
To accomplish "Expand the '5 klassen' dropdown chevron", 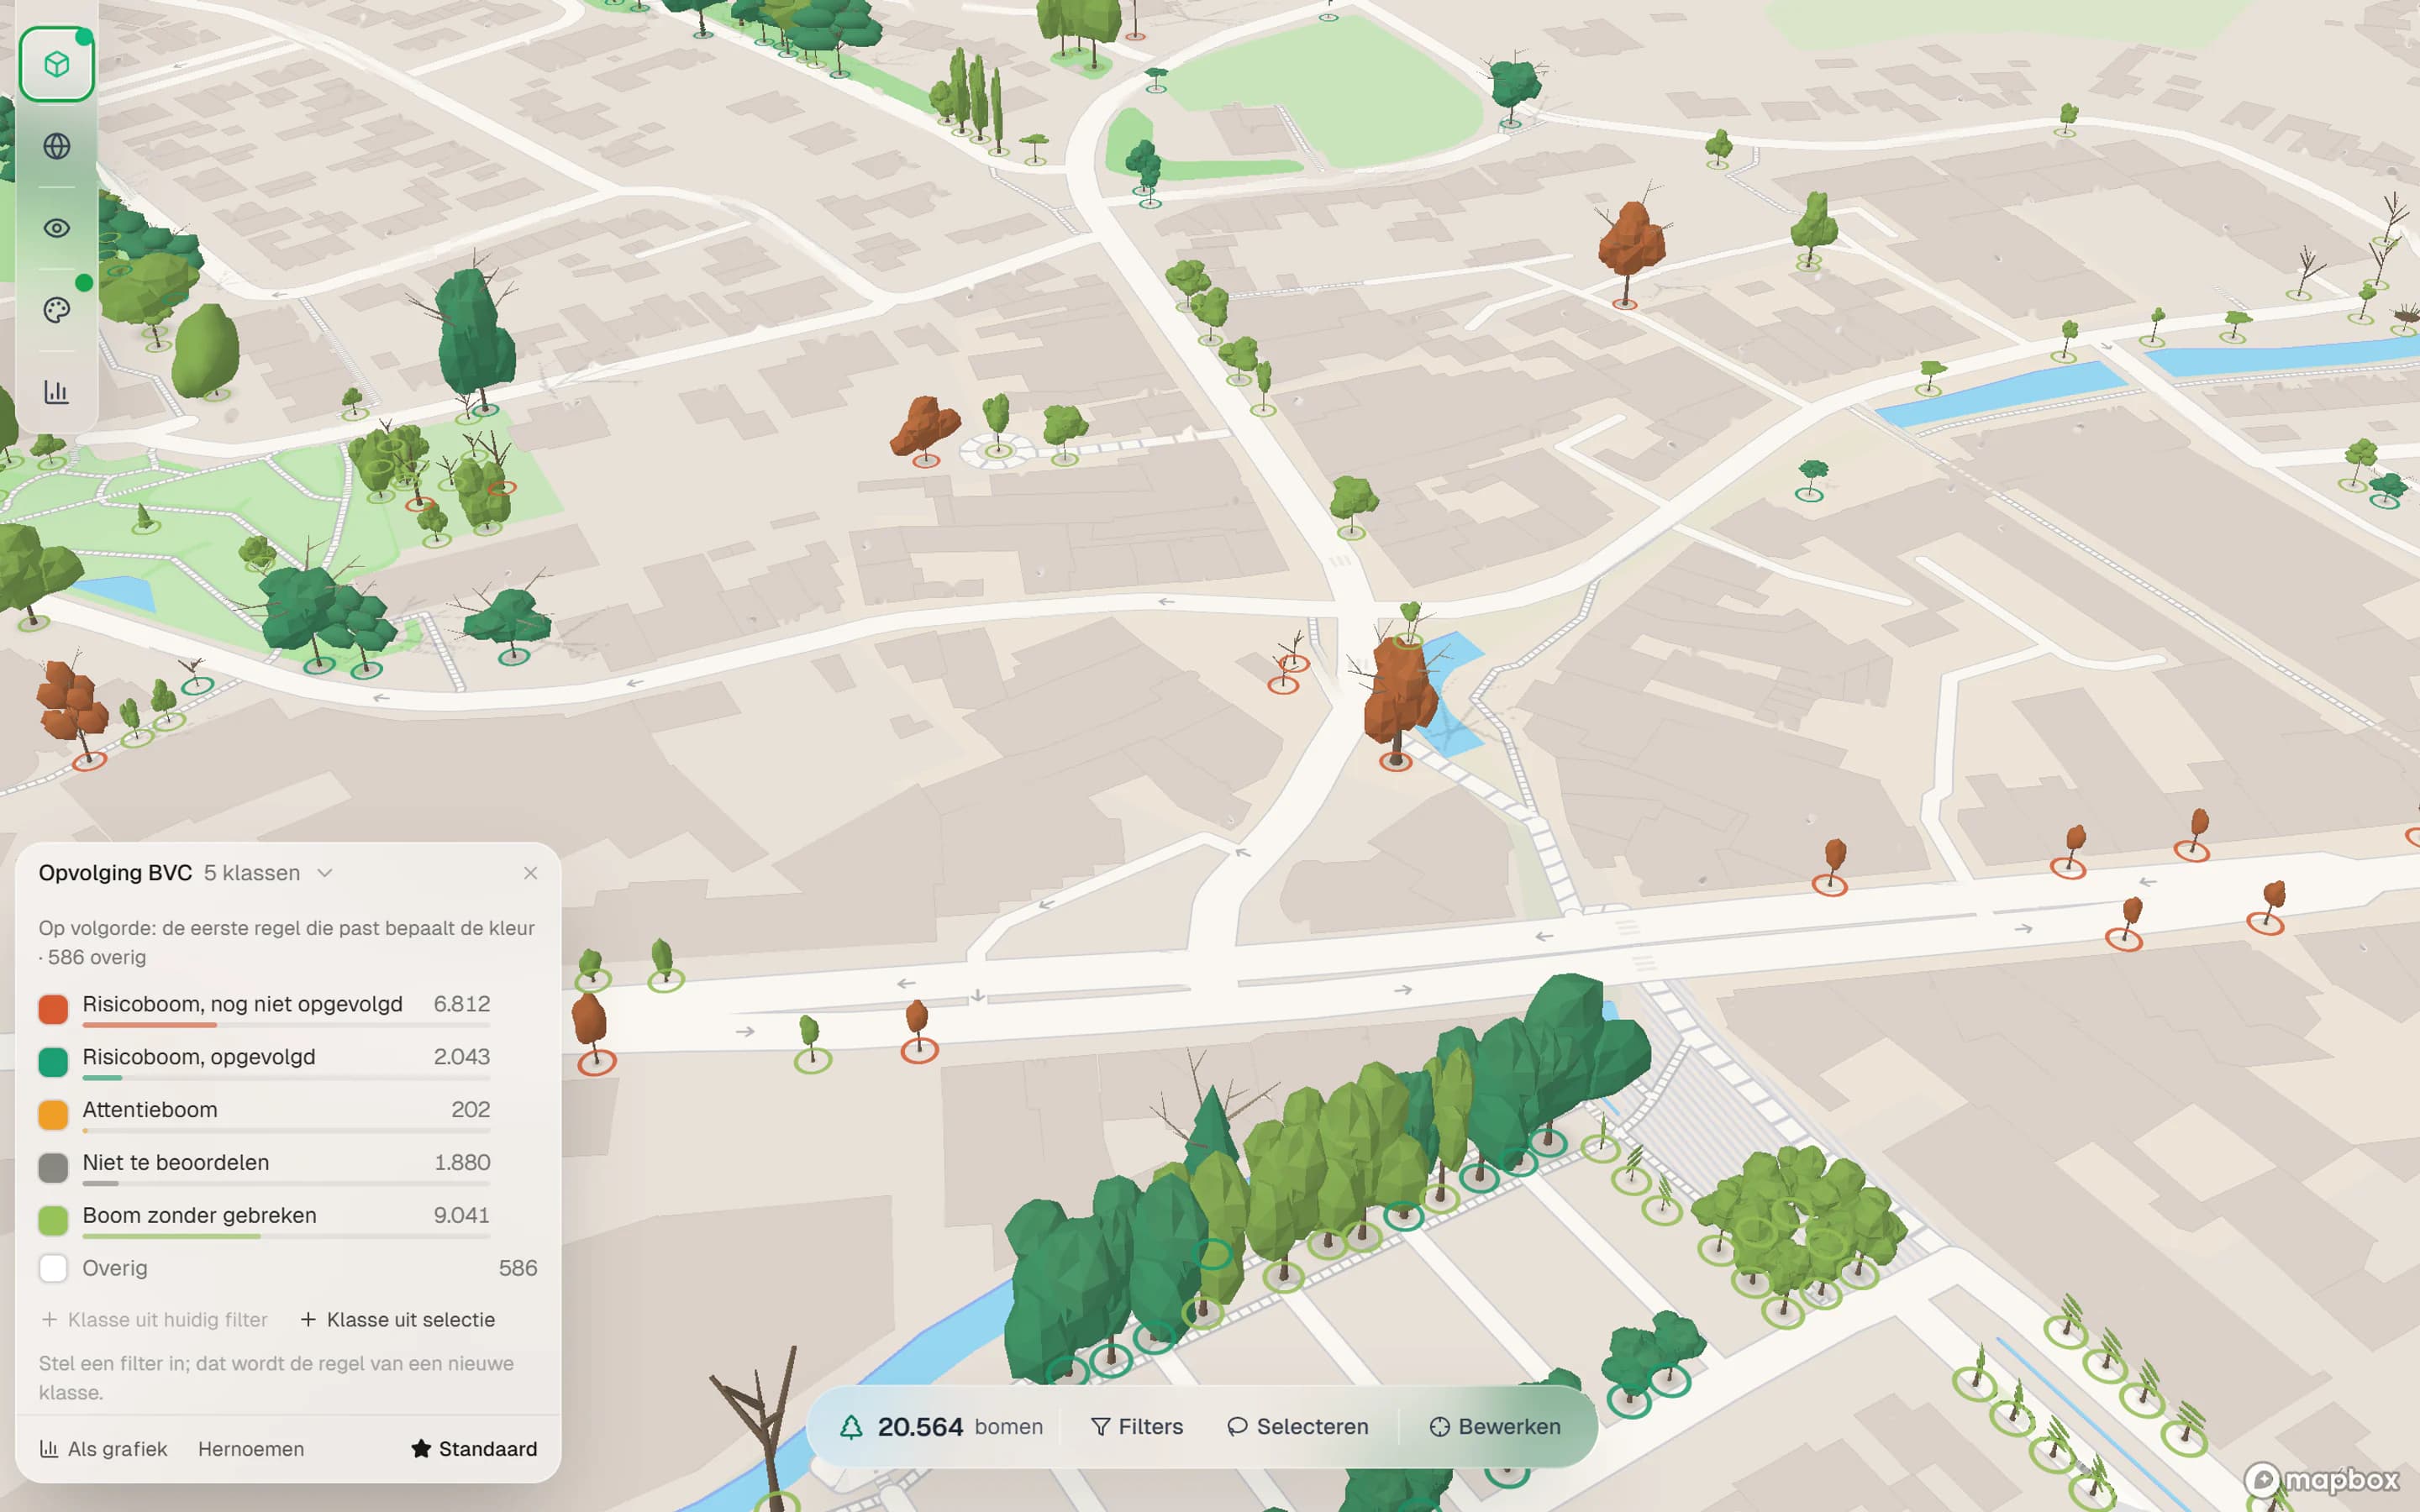I will [325, 873].
